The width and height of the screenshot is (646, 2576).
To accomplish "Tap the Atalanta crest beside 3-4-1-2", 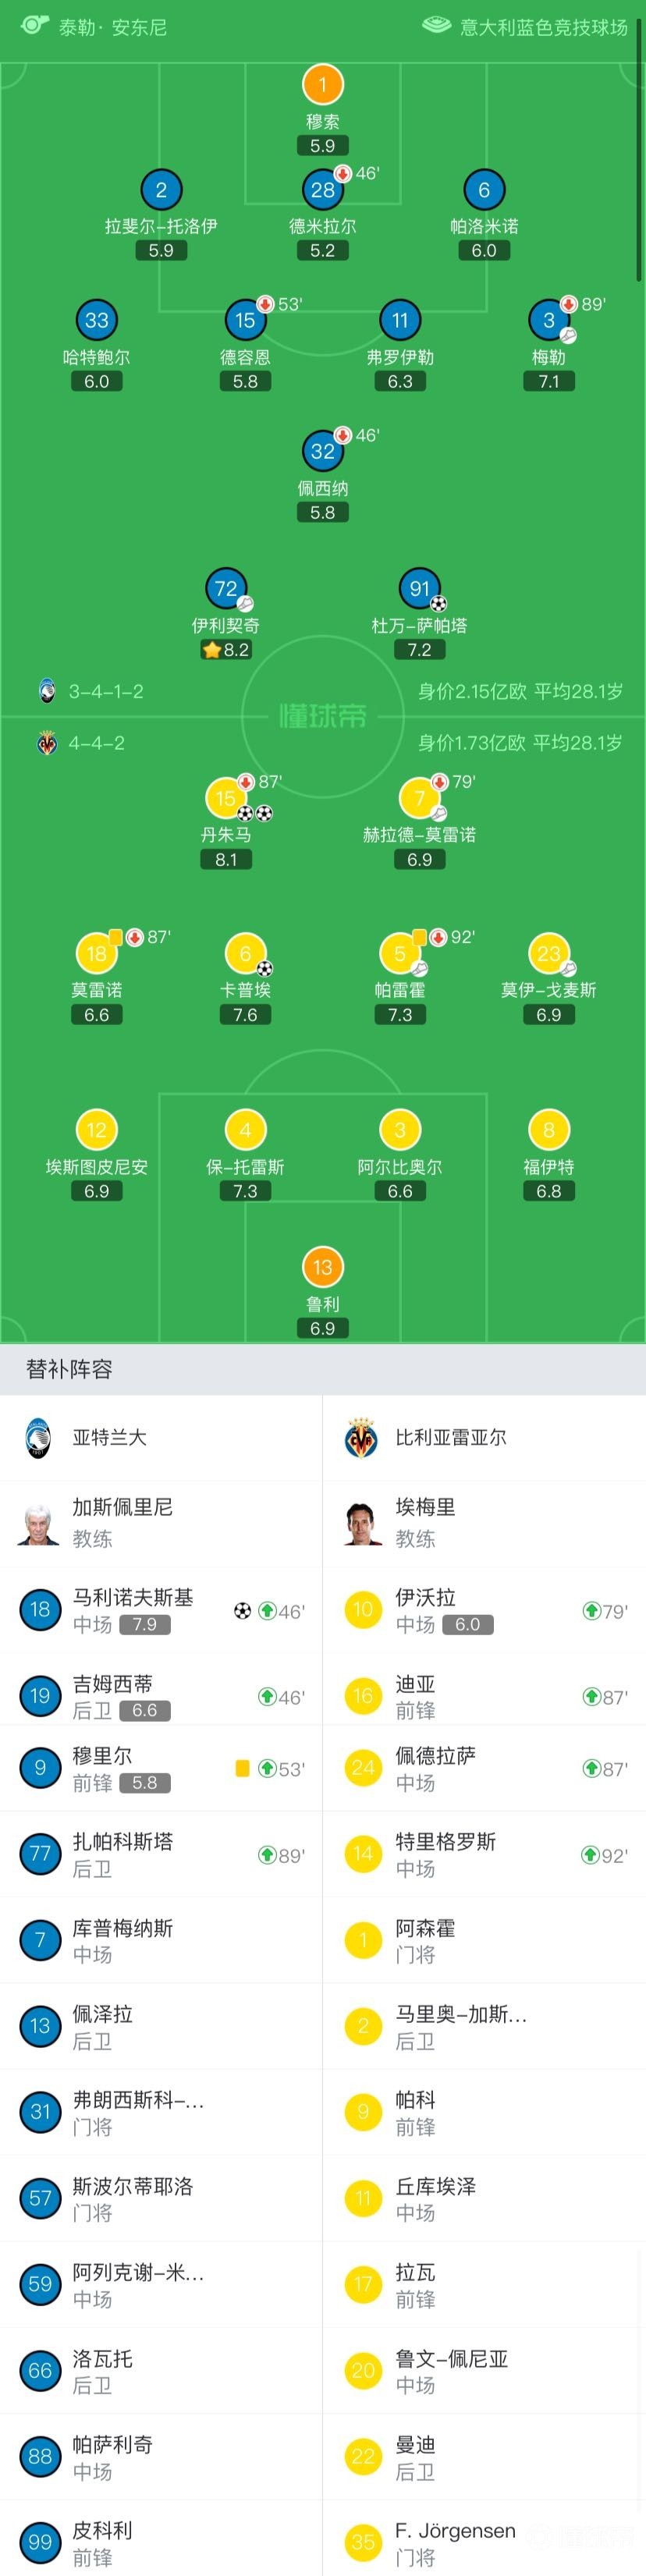I will (47, 691).
